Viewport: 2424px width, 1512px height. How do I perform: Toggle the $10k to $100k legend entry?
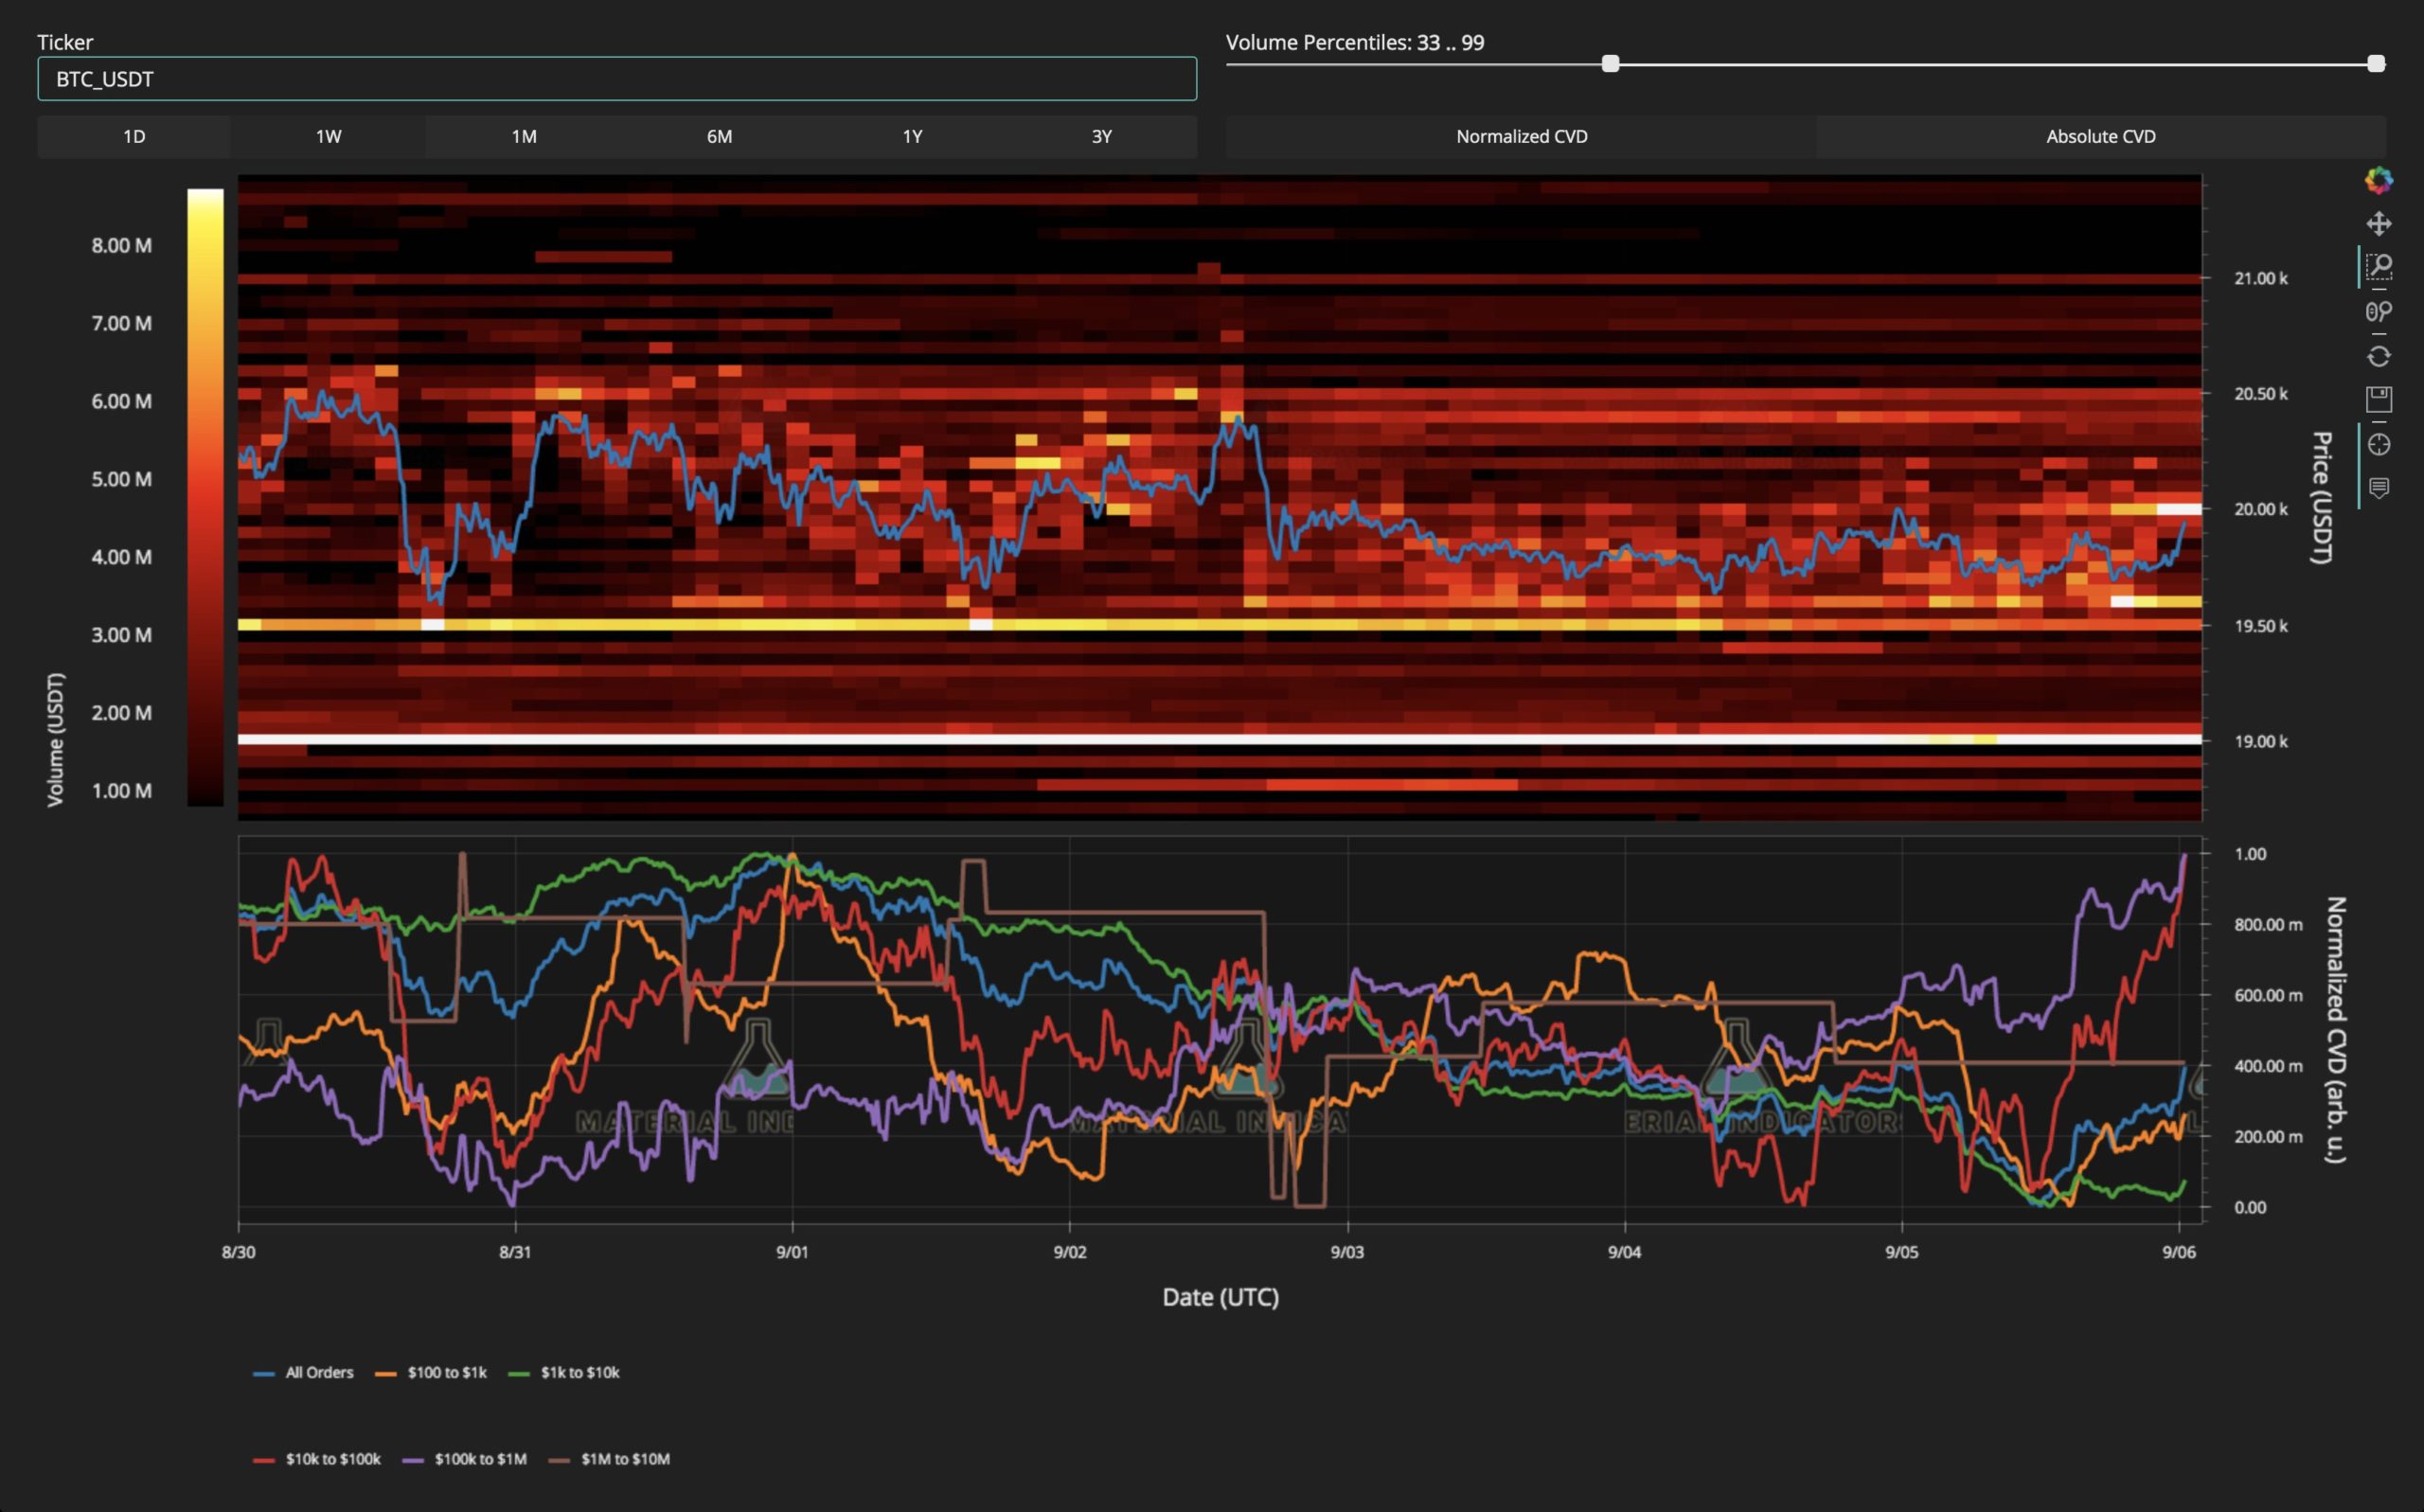[x=318, y=1459]
